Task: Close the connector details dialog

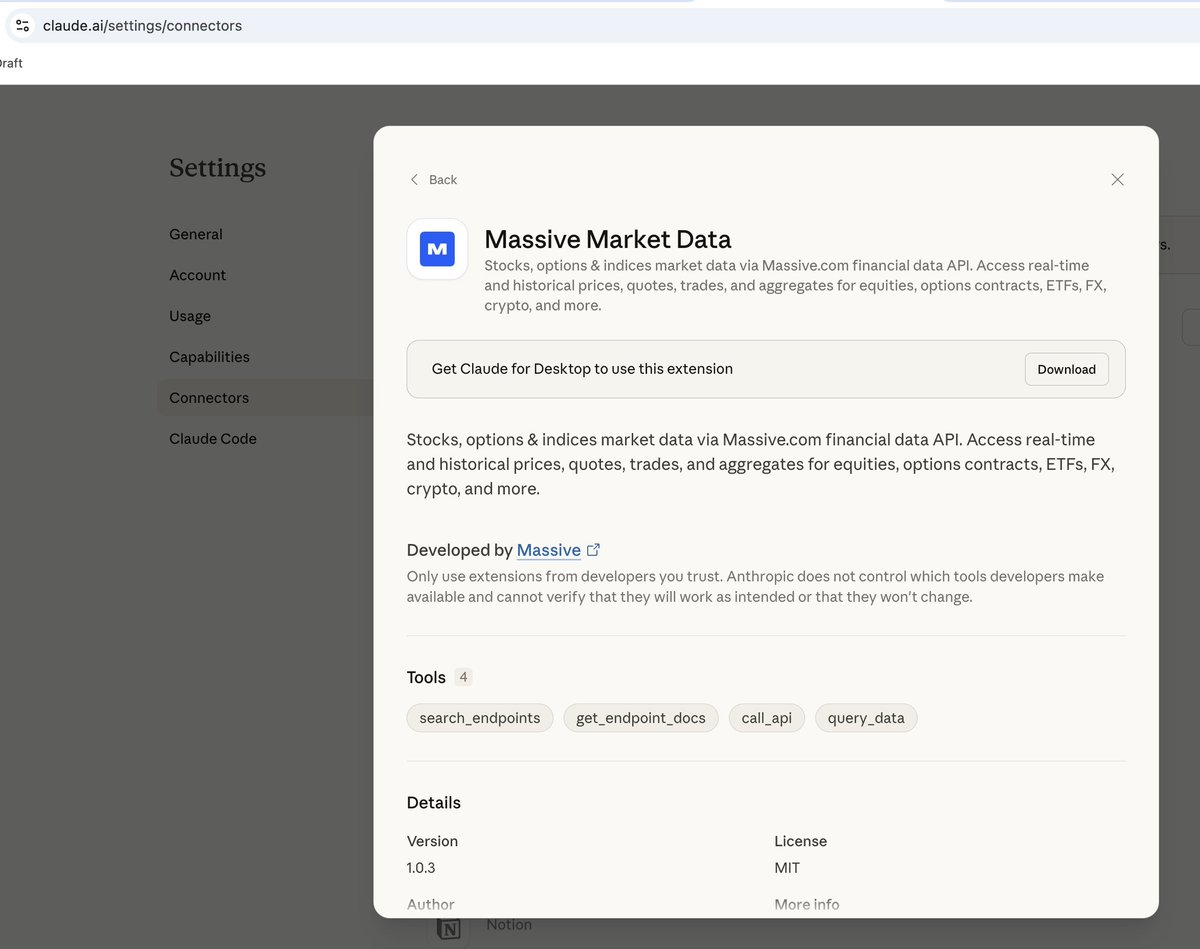Action: point(1117,180)
